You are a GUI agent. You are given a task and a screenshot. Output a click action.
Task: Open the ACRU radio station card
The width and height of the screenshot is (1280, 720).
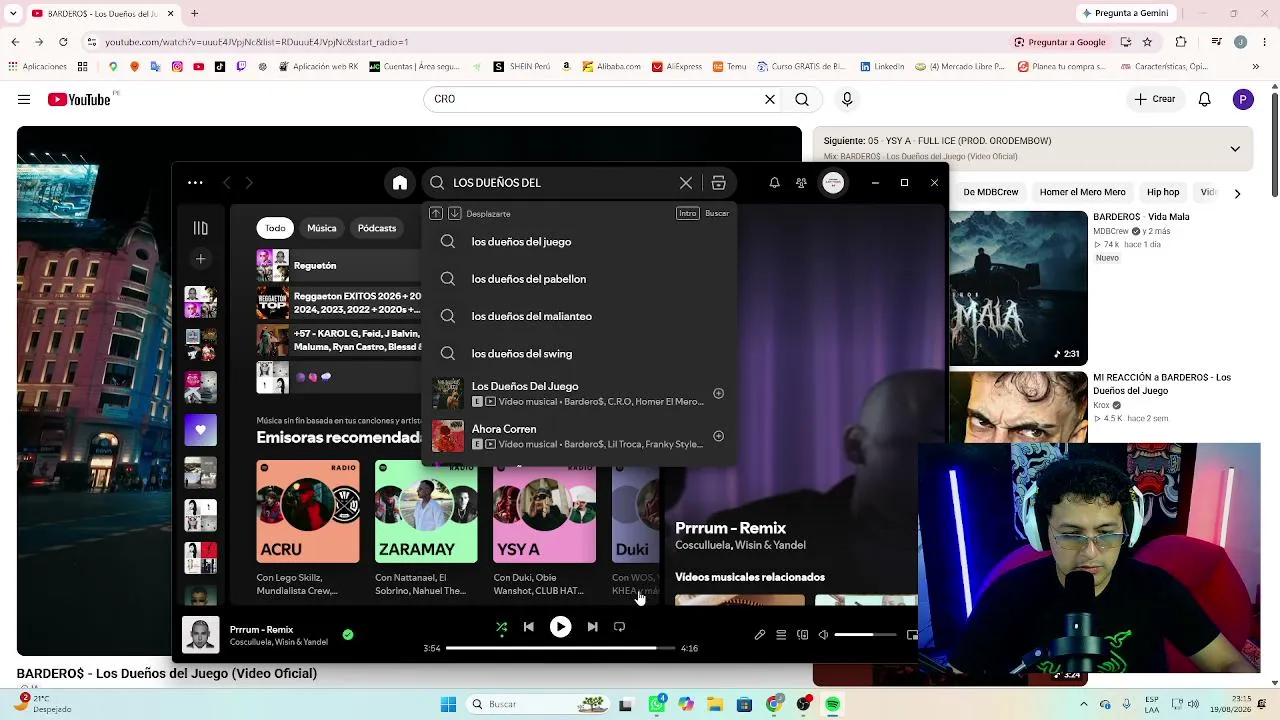pyautogui.click(x=308, y=528)
